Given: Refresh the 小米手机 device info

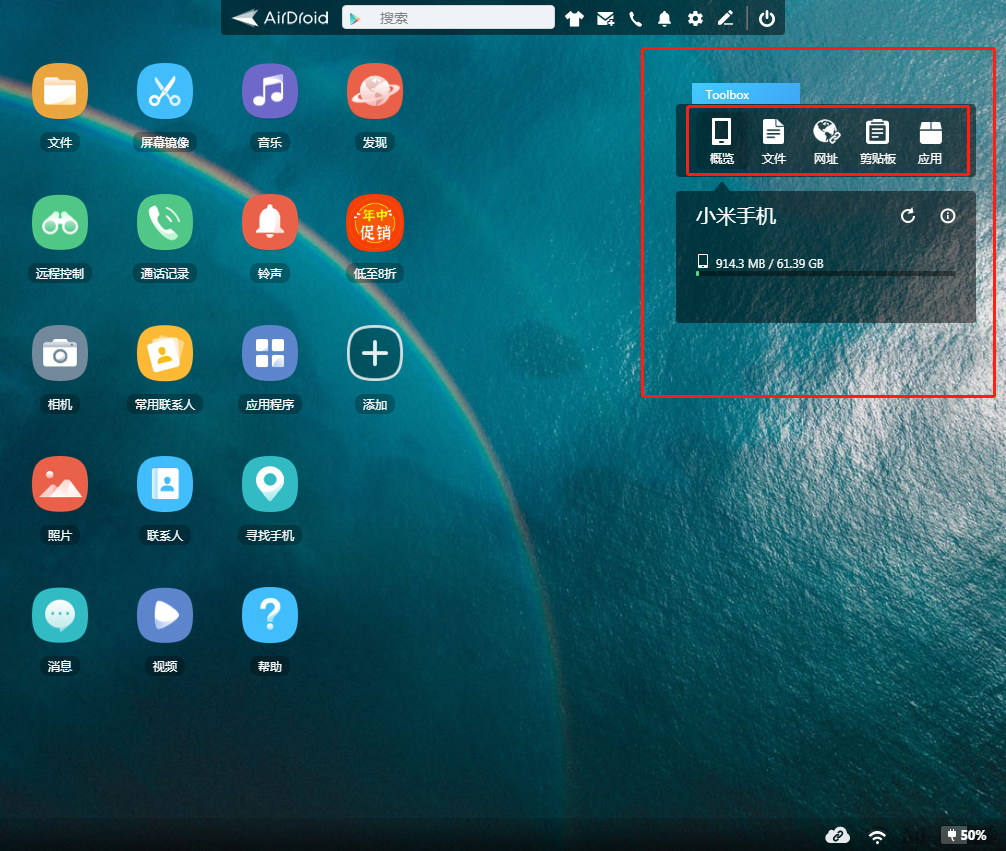Looking at the screenshot, I should tap(908, 216).
